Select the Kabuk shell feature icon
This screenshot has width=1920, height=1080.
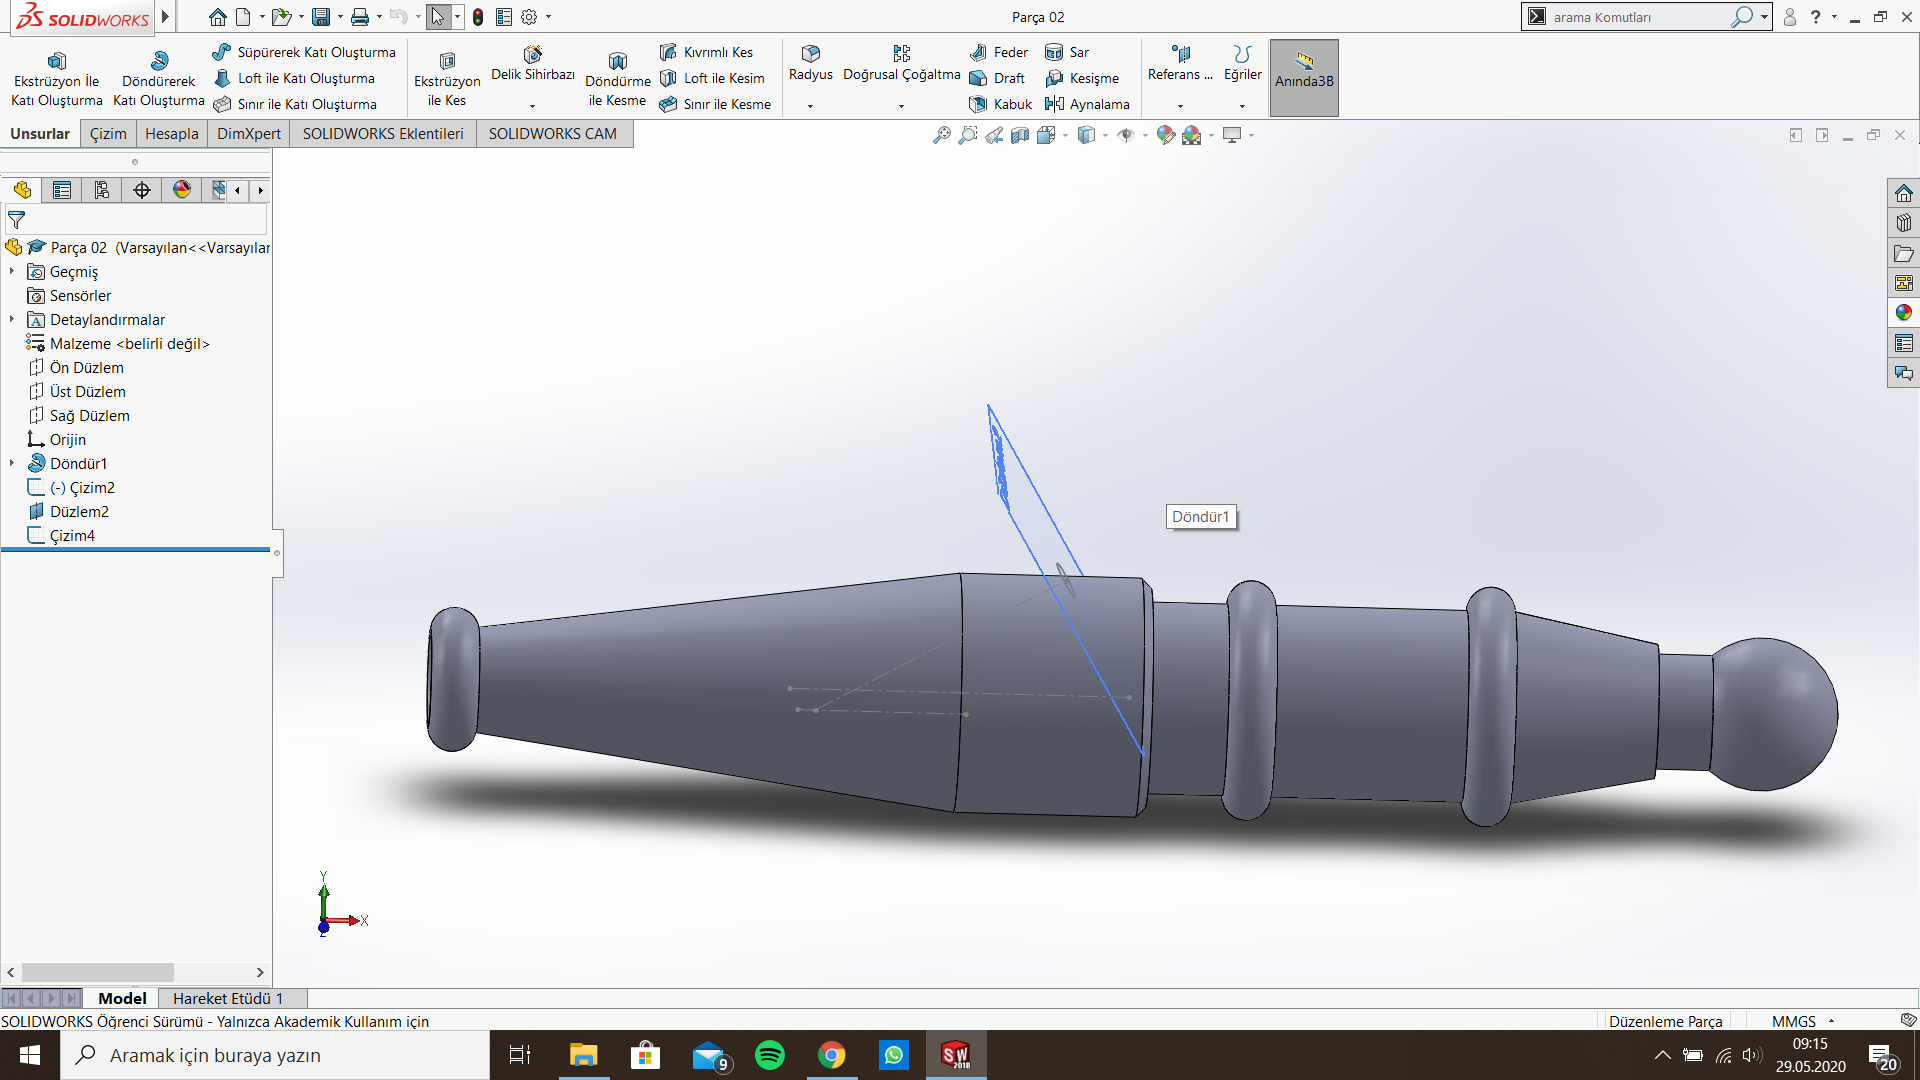[978, 104]
